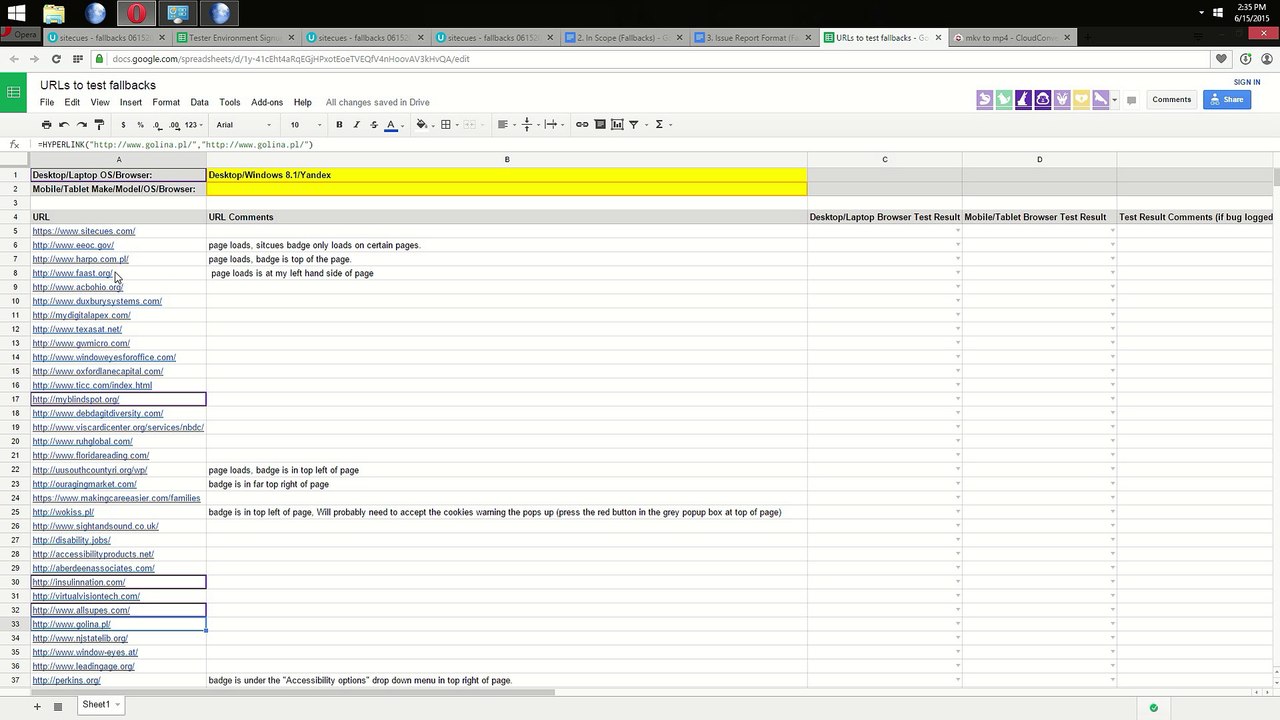Format as percent
The image size is (1280, 720).
pos(140,125)
